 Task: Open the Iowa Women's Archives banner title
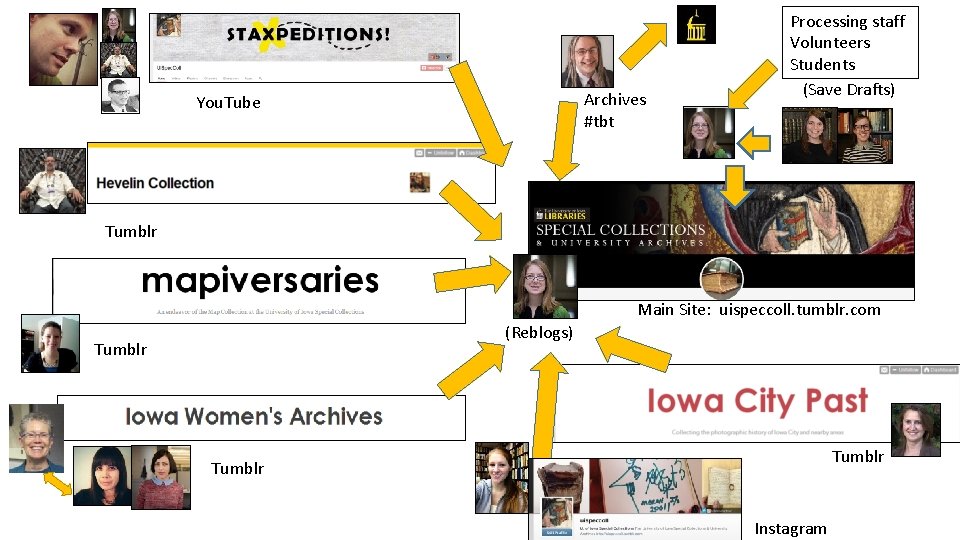(x=253, y=416)
